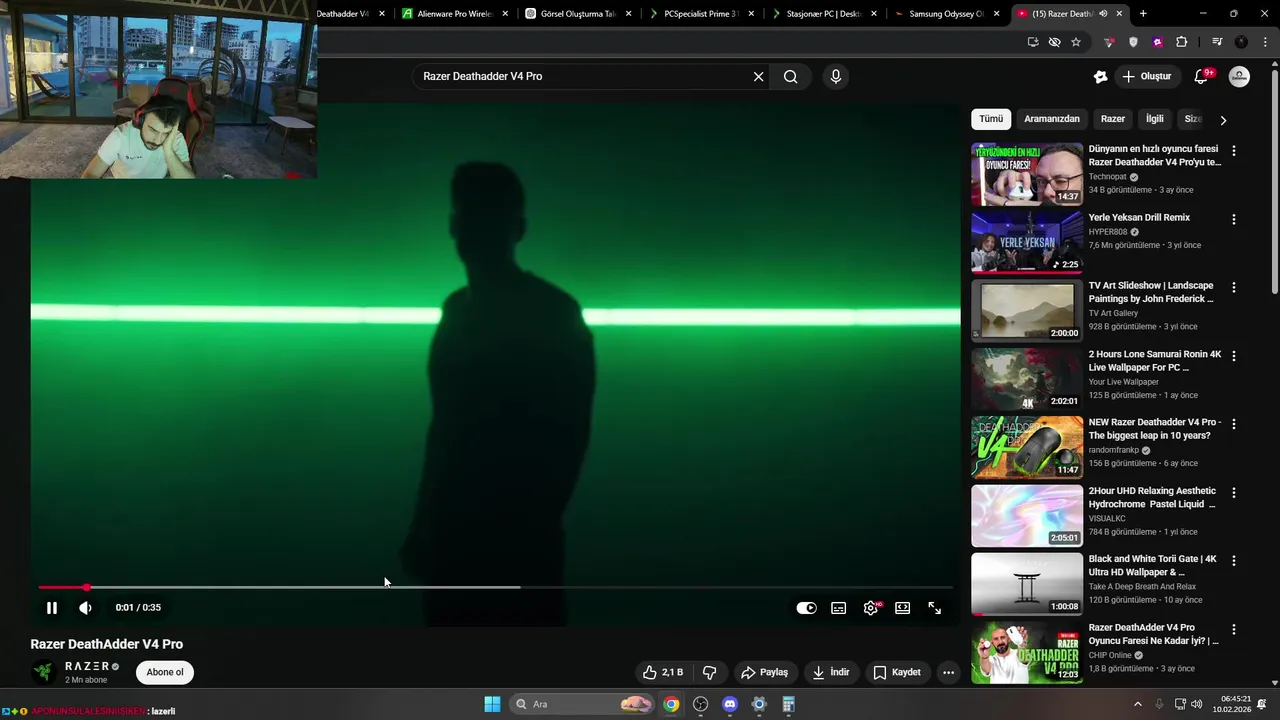Dislike the video
Image resolution: width=1280 pixels, height=720 pixels.
[710, 672]
